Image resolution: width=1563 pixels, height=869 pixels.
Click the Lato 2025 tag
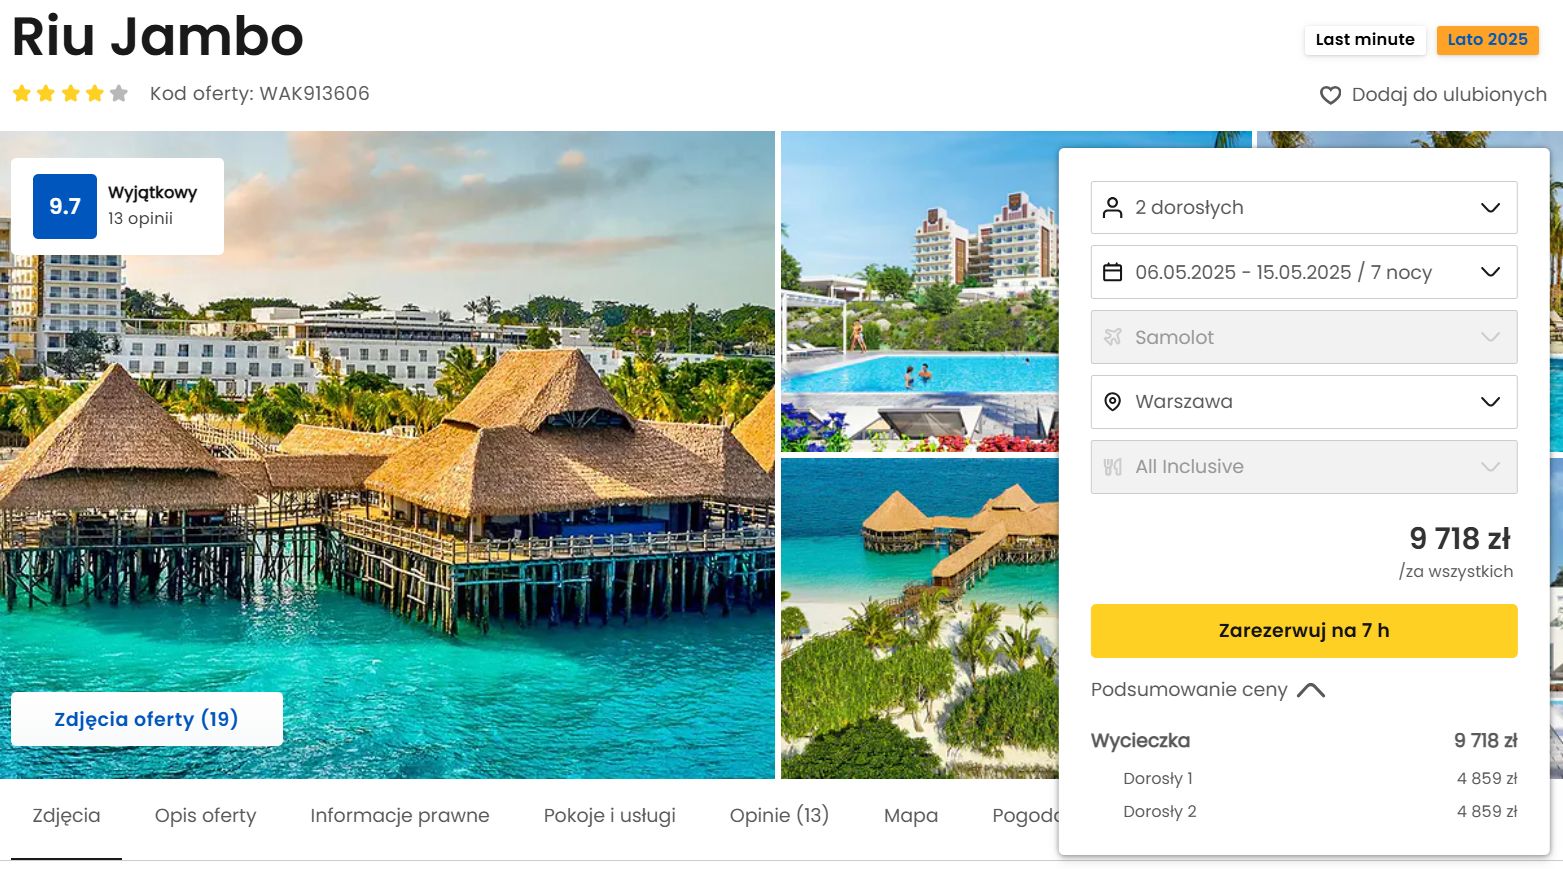[x=1487, y=40]
